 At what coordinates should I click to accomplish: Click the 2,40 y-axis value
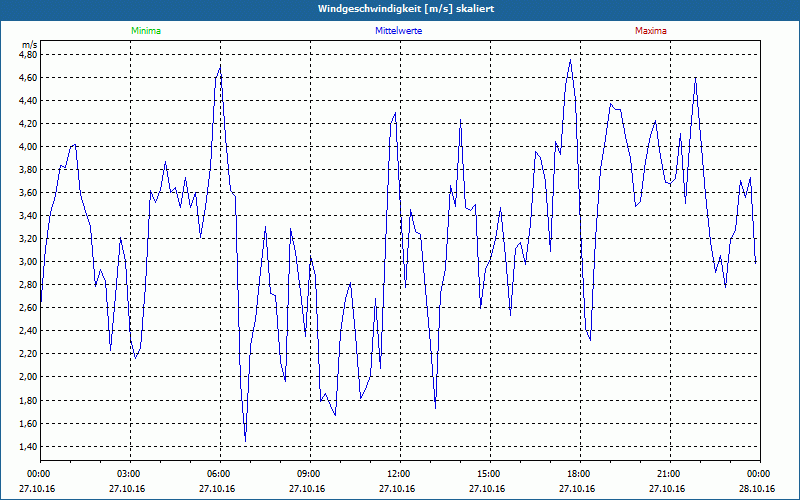[x=29, y=330]
